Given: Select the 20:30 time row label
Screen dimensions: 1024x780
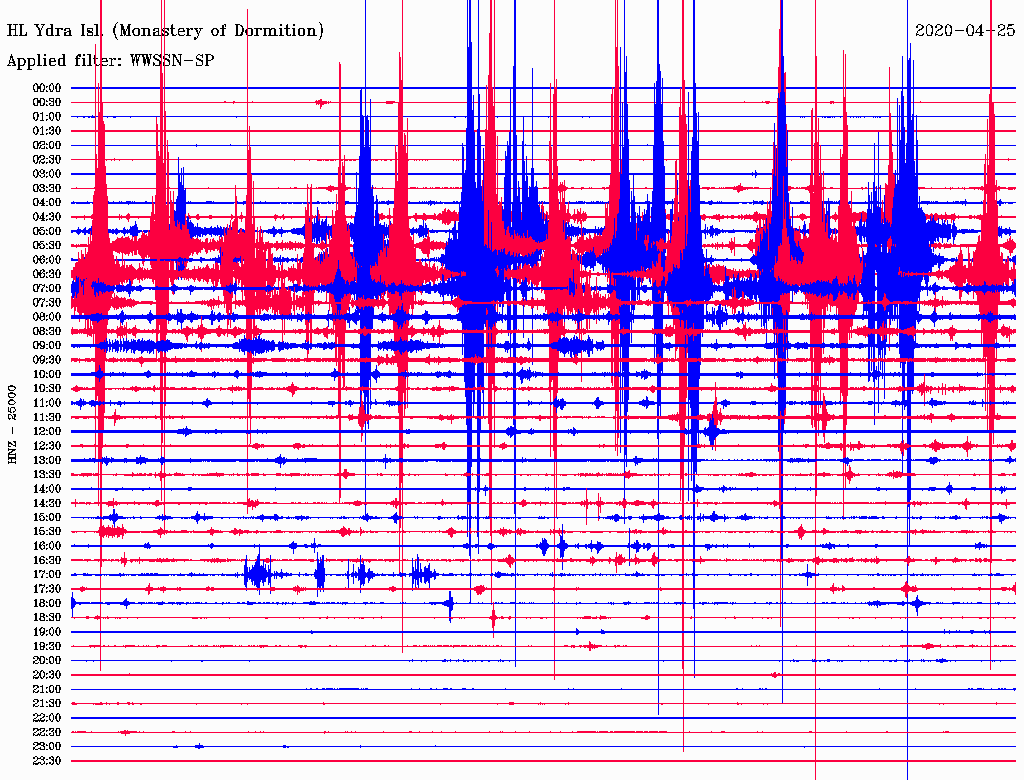Looking at the screenshot, I should point(47,675).
